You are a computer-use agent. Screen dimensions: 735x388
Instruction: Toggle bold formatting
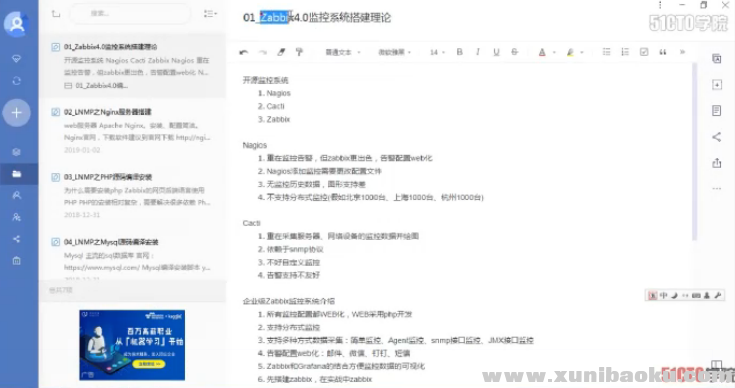[459, 52]
